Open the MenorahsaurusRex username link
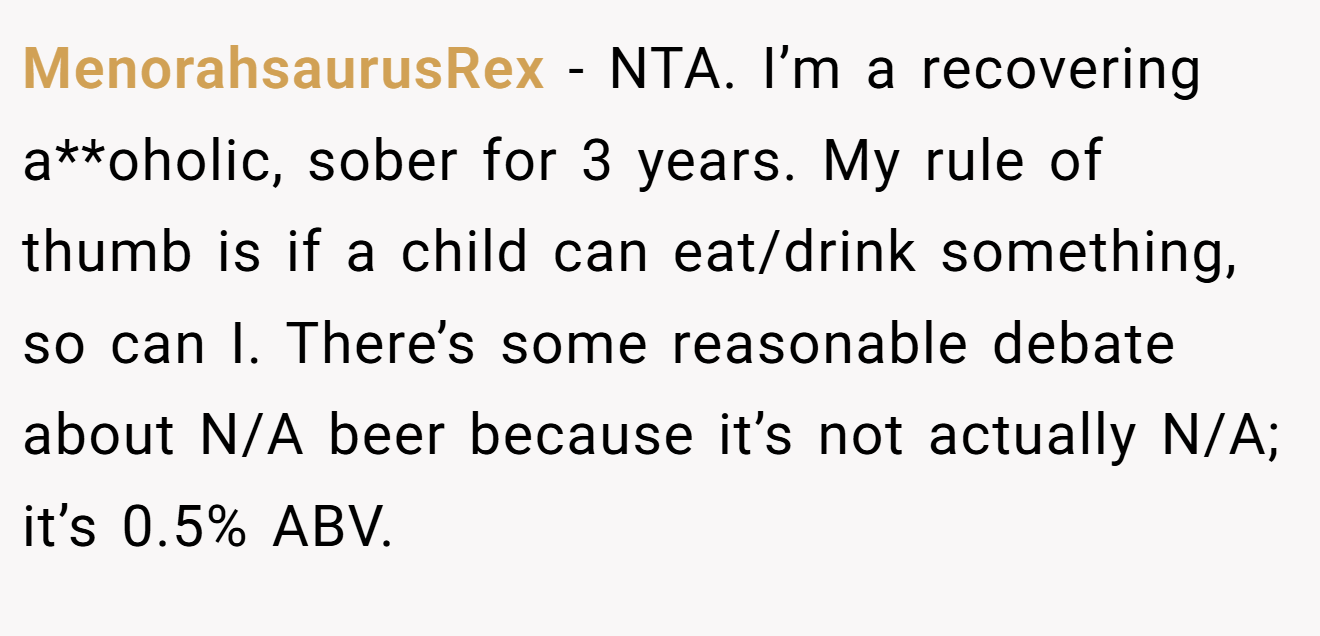 click(284, 70)
